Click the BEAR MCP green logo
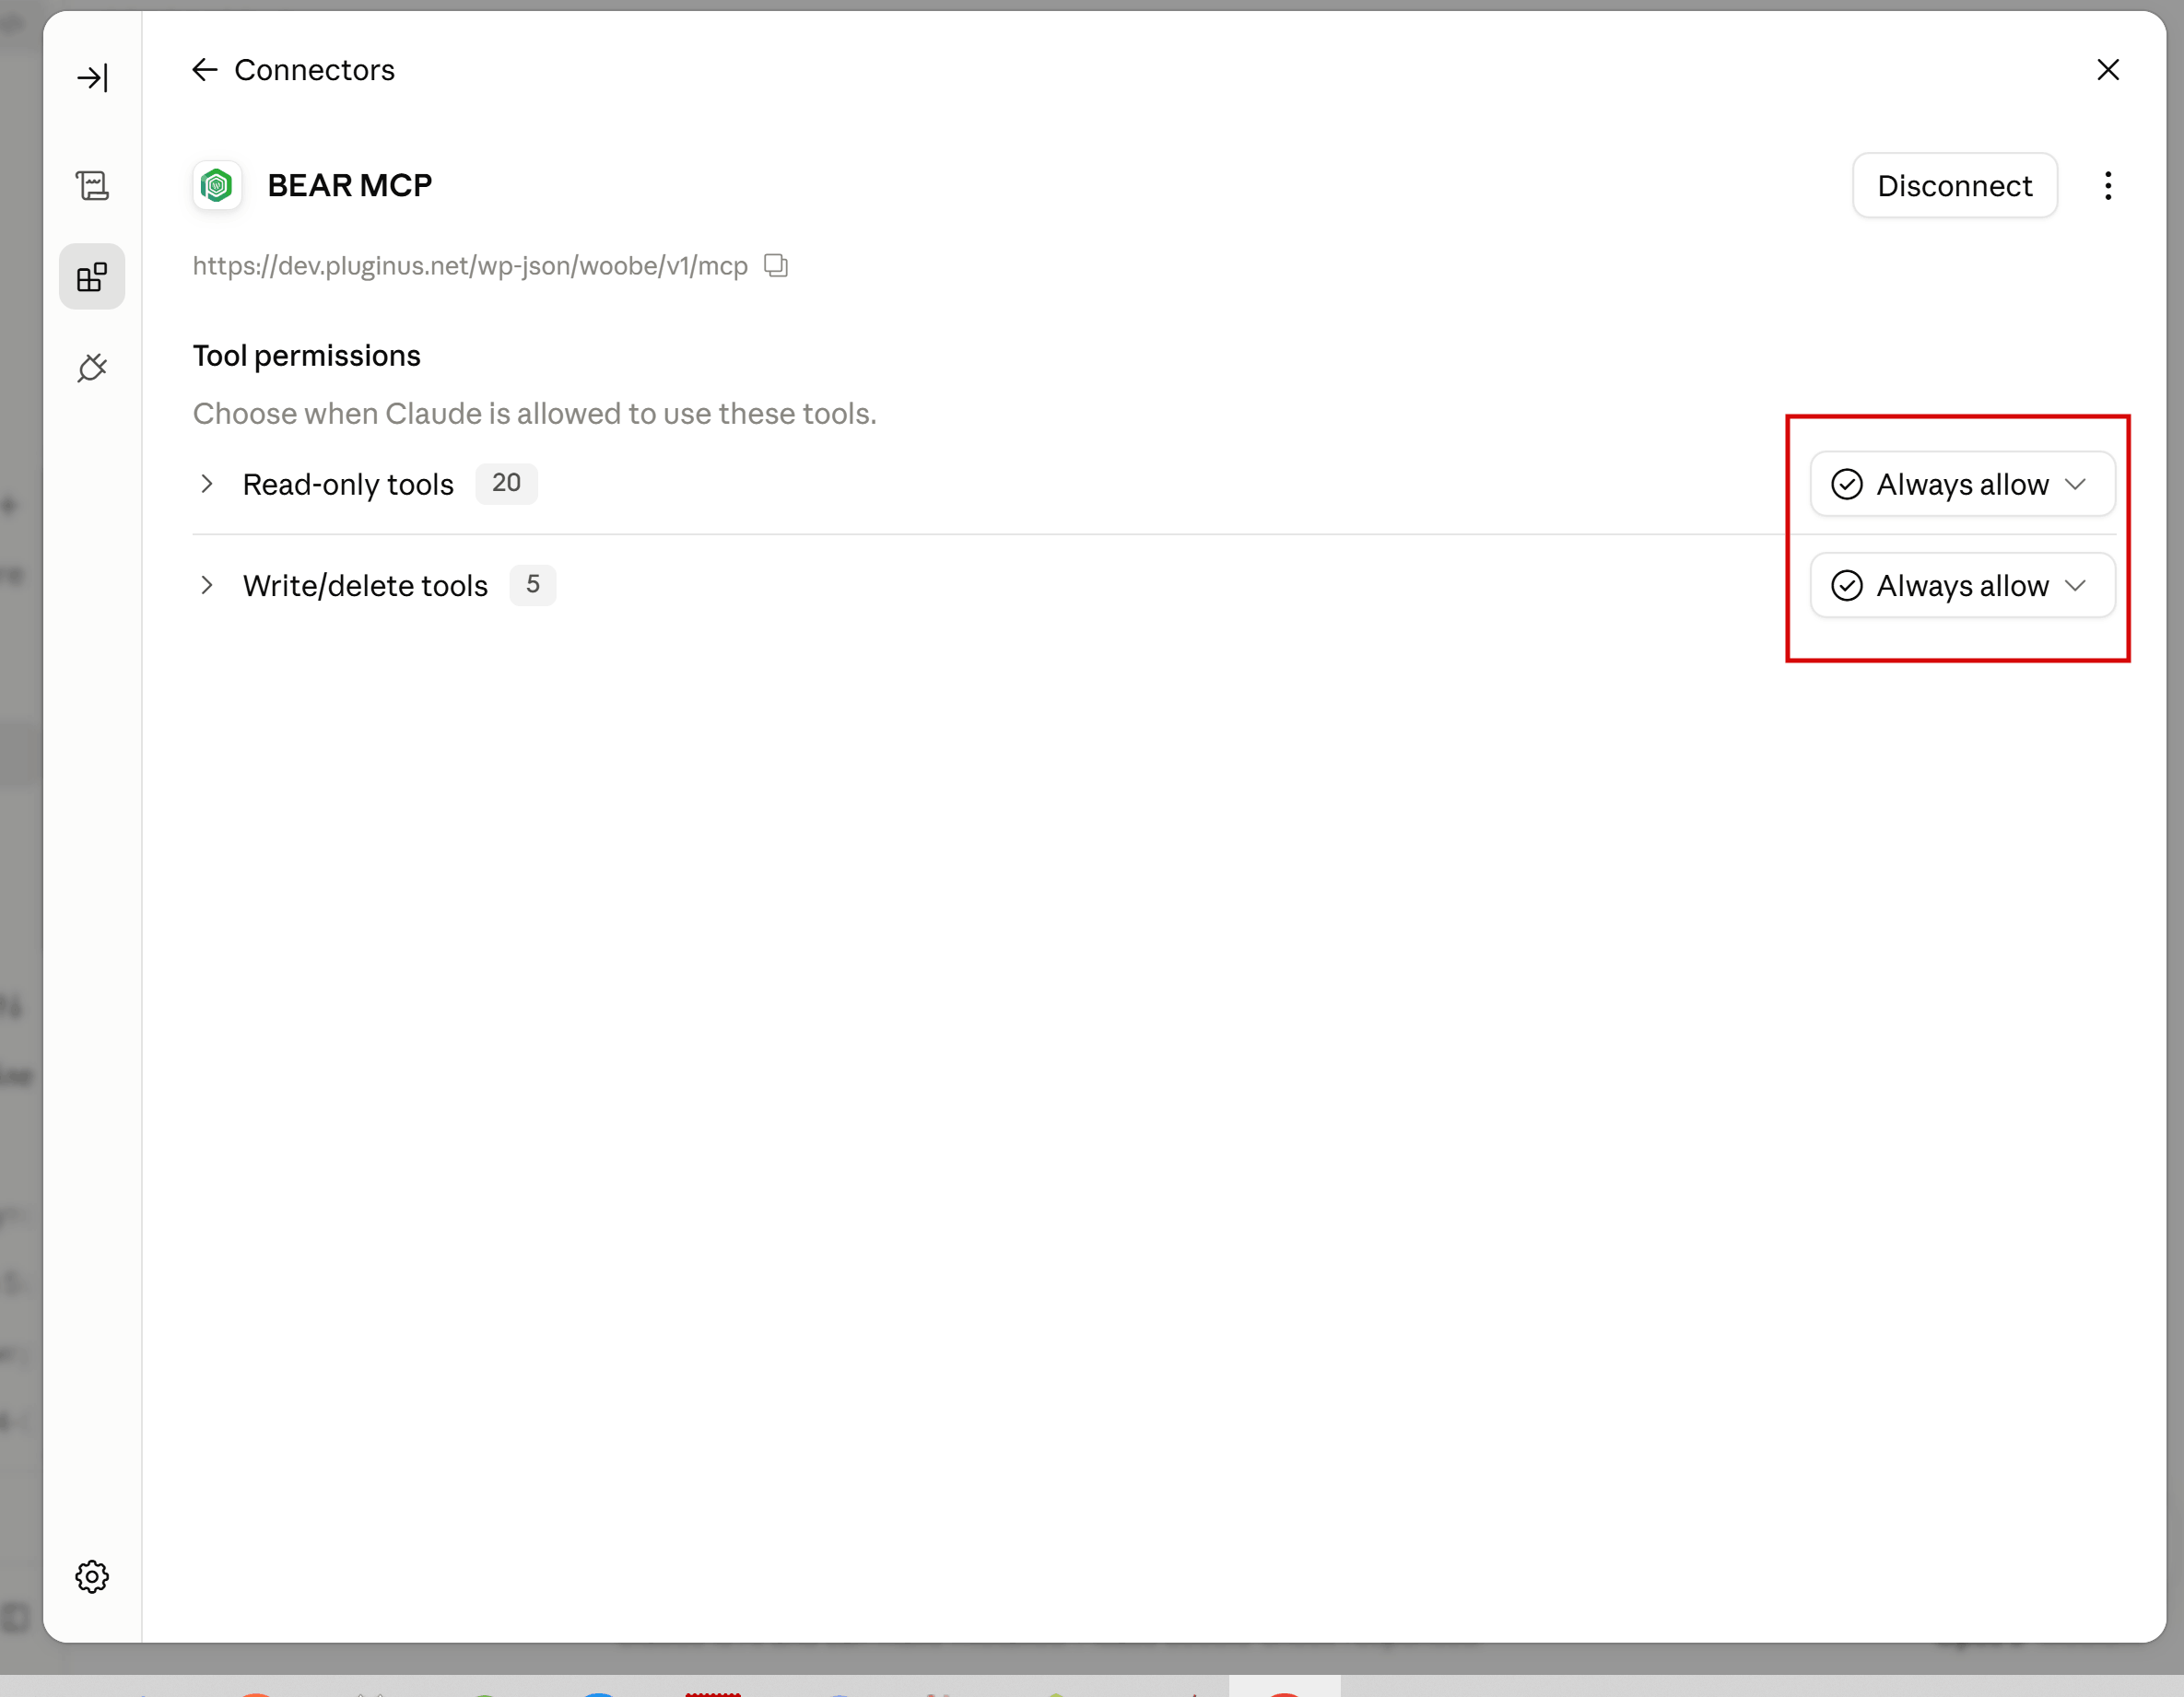This screenshot has height=1697, width=2184. pos(217,185)
